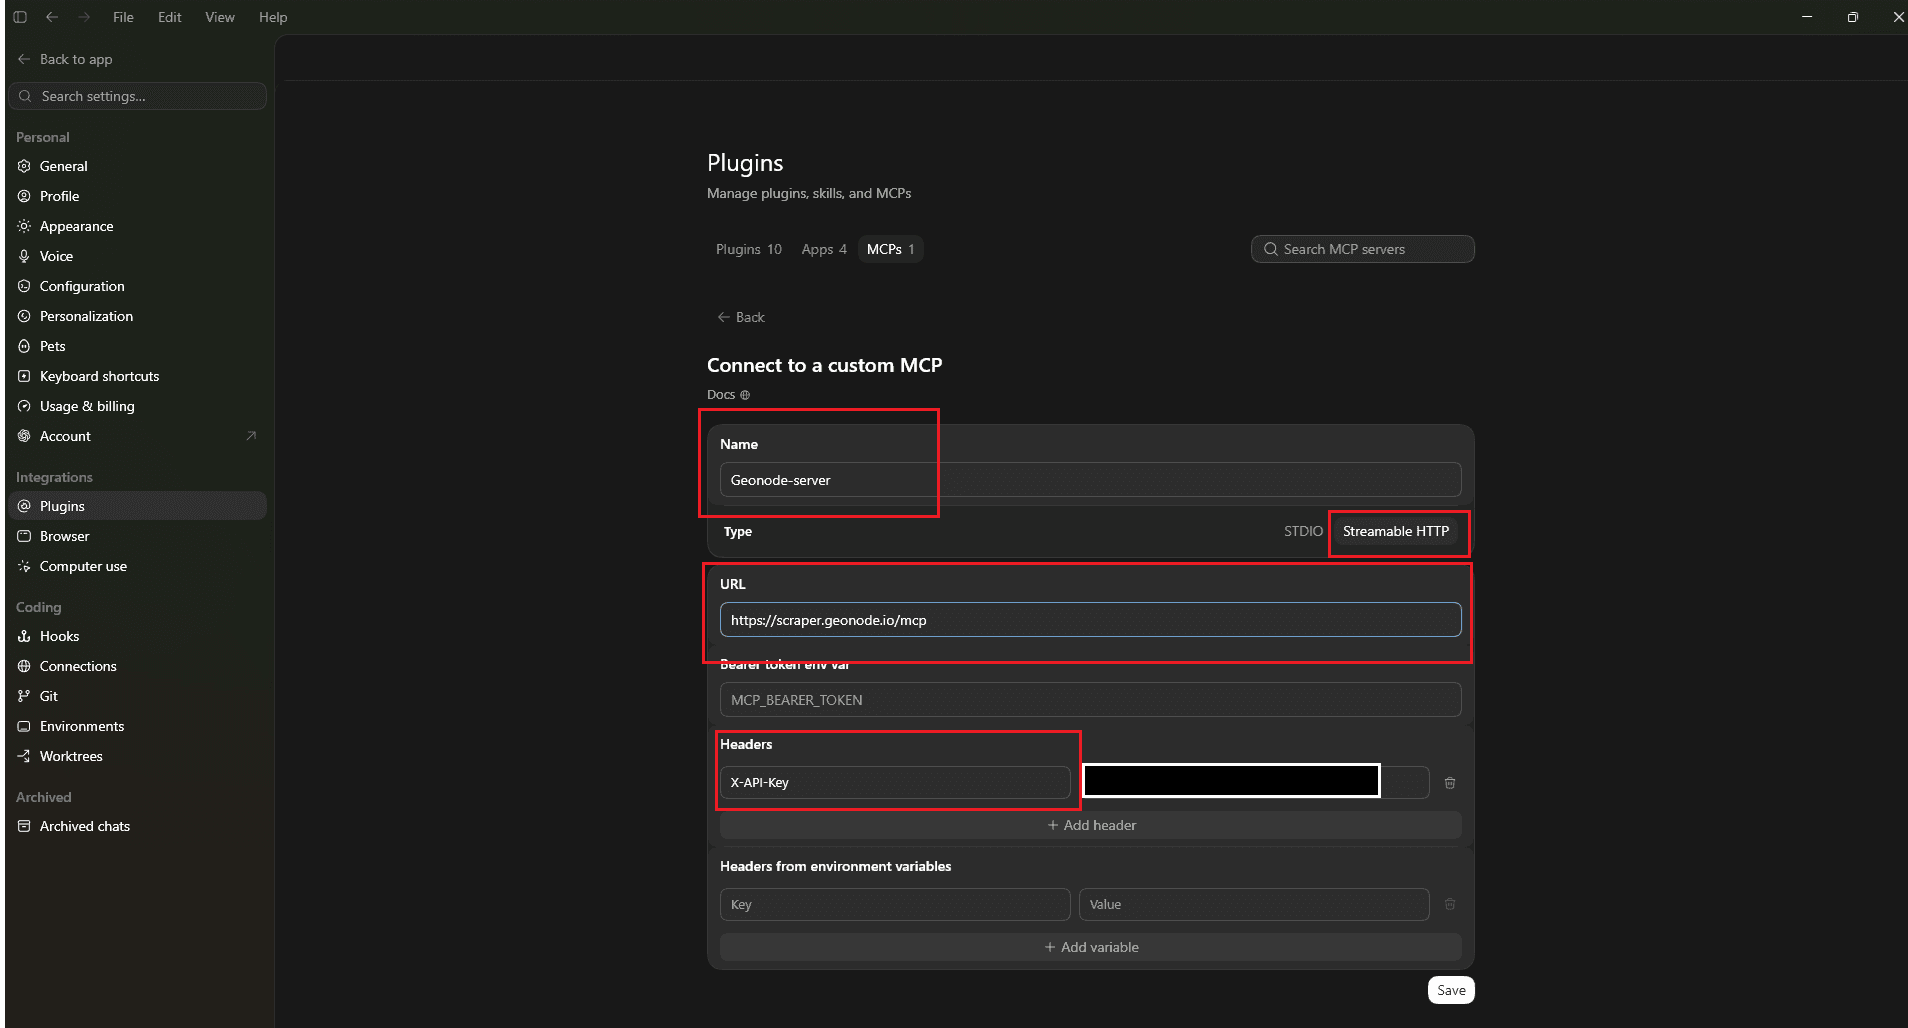Open Browser integration settings
1908x1028 pixels.
[x=138, y=536]
